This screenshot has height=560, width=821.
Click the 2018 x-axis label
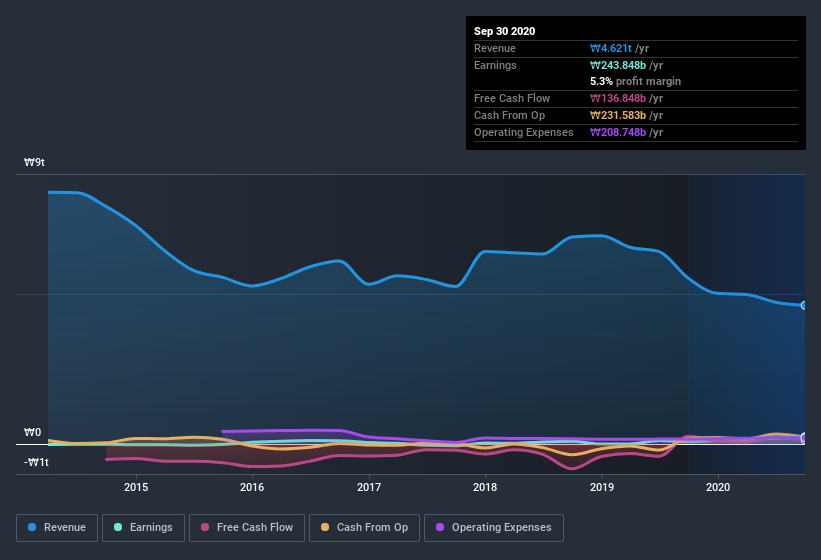485,487
